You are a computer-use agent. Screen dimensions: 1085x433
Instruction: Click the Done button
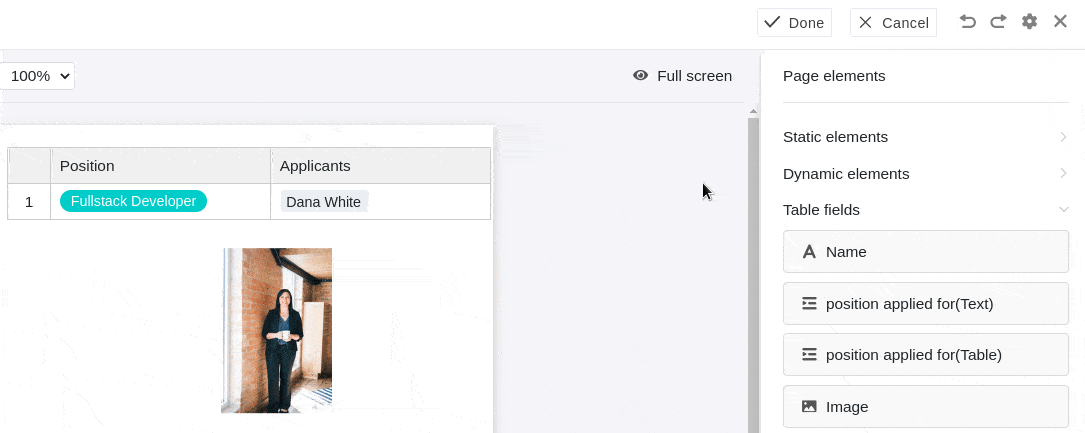(794, 23)
